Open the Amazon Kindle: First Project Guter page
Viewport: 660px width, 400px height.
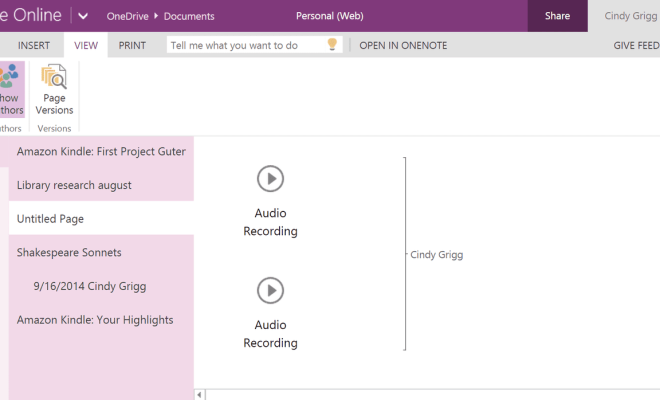click(101, 152)
